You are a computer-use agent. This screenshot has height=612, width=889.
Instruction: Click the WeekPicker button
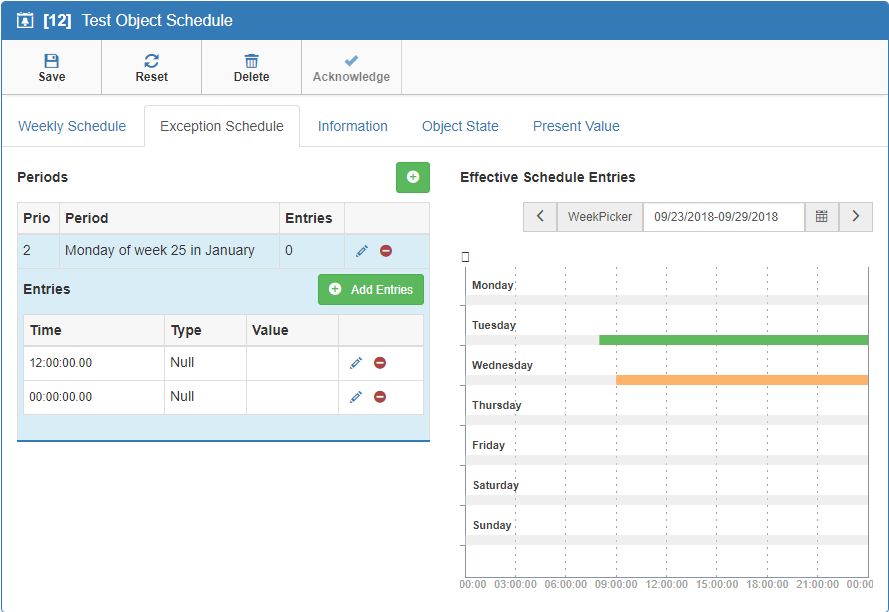(x=599, y=216)
